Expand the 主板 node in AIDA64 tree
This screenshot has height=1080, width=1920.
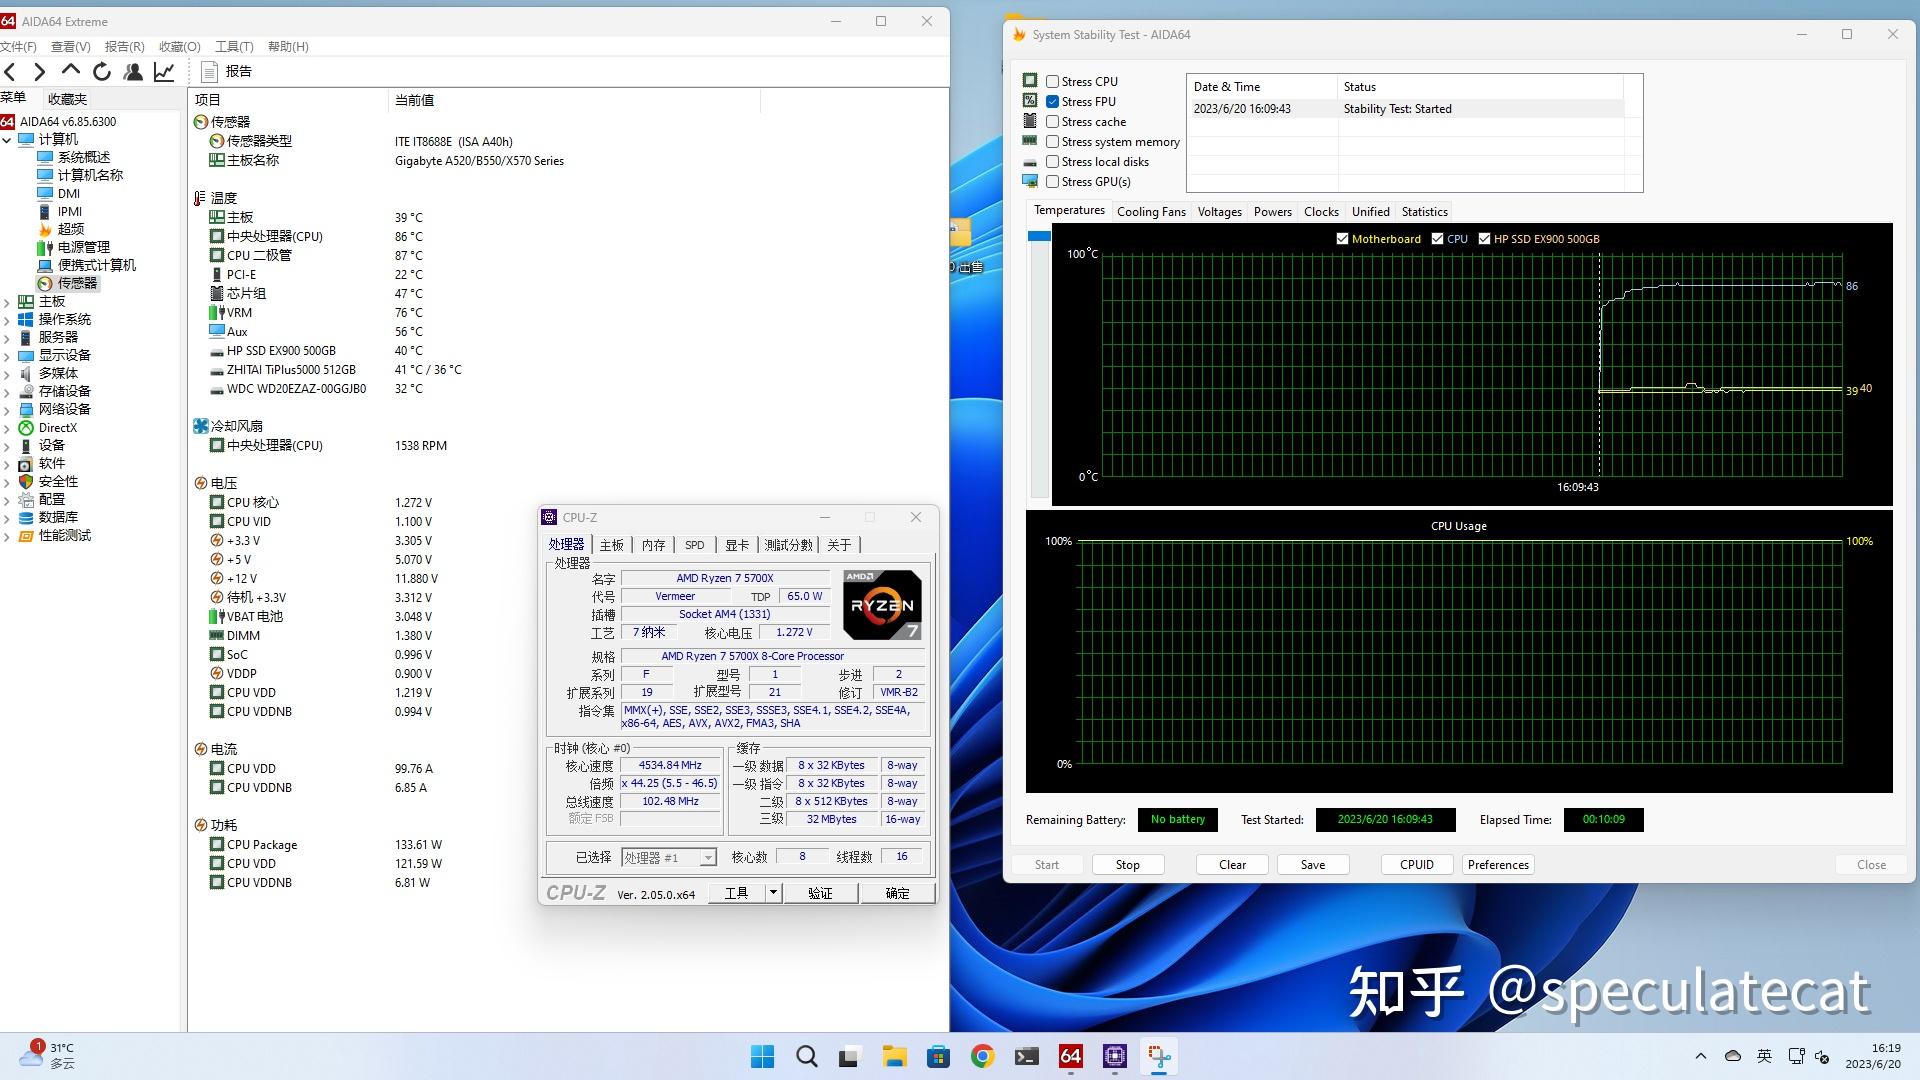coord(9,301)
